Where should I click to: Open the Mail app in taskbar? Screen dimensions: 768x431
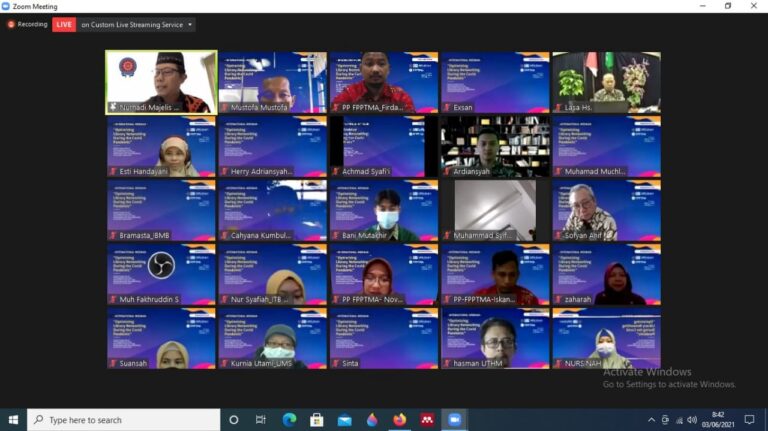[x=345, y=420]
